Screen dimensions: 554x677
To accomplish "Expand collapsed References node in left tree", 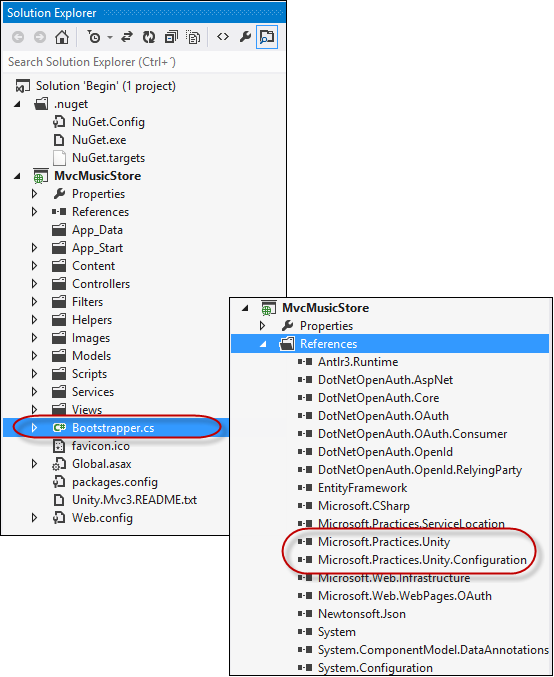I will pyautogui.click(x=35, y=212).
